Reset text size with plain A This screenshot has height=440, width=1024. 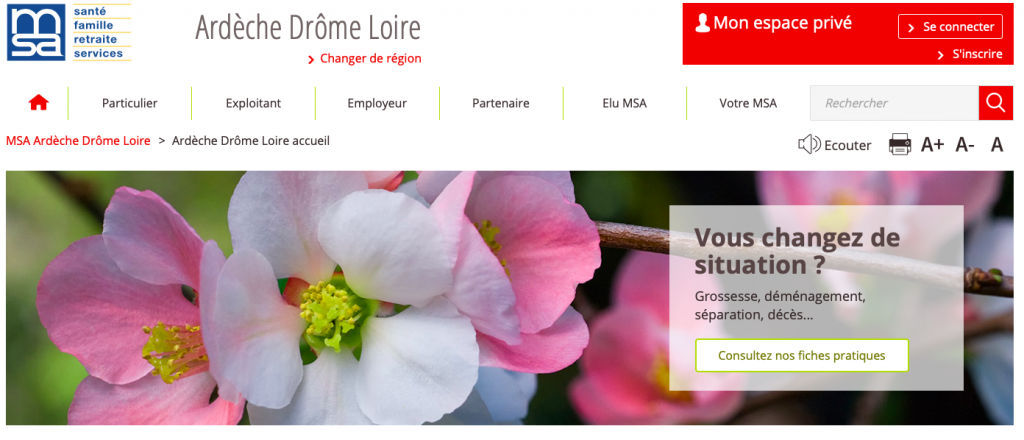click(x=997, y=145)
